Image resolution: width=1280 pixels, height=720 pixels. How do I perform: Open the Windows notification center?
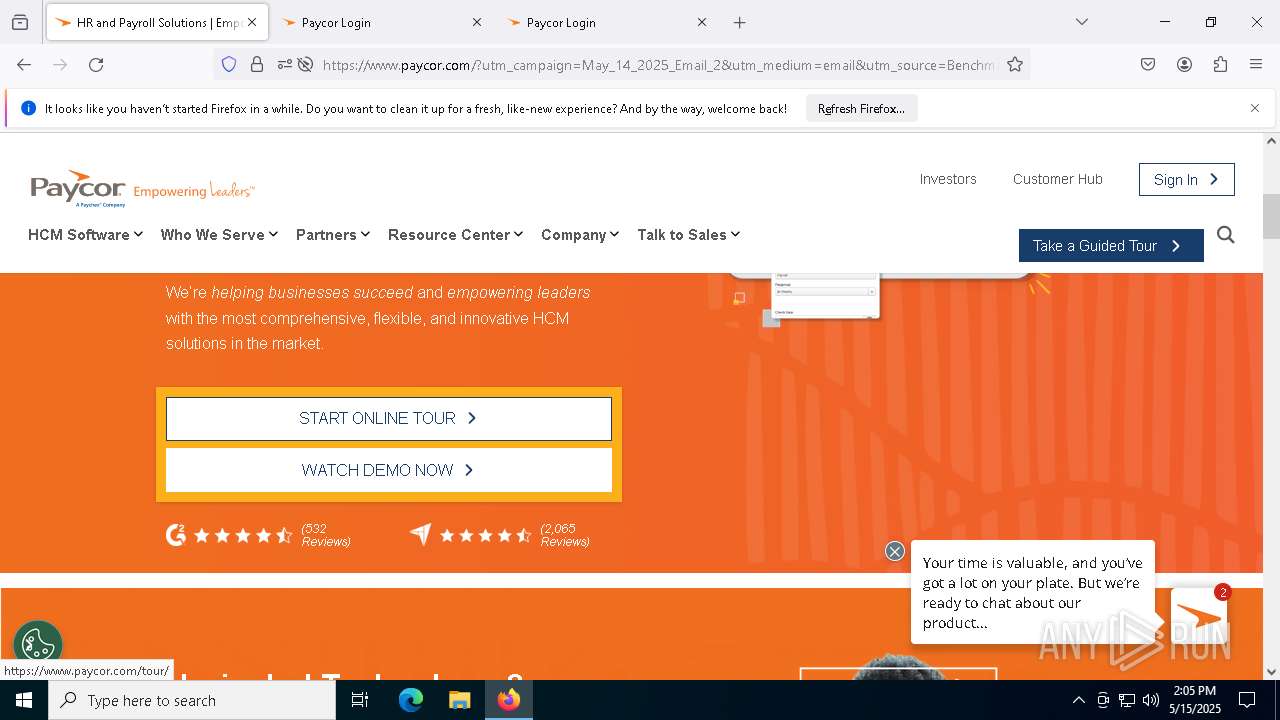1247,700
